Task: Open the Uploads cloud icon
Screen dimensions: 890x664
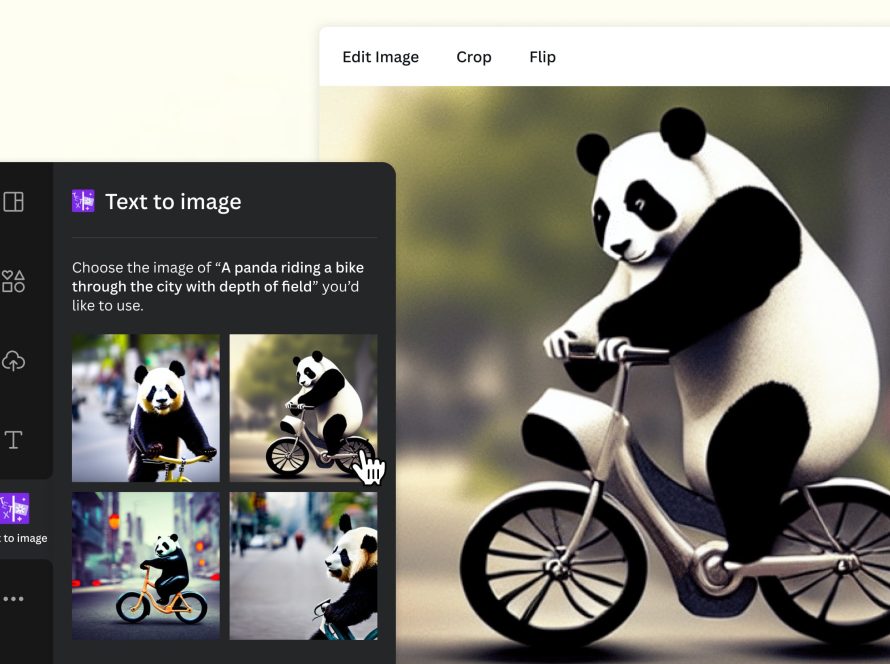Action: [13, 361]
